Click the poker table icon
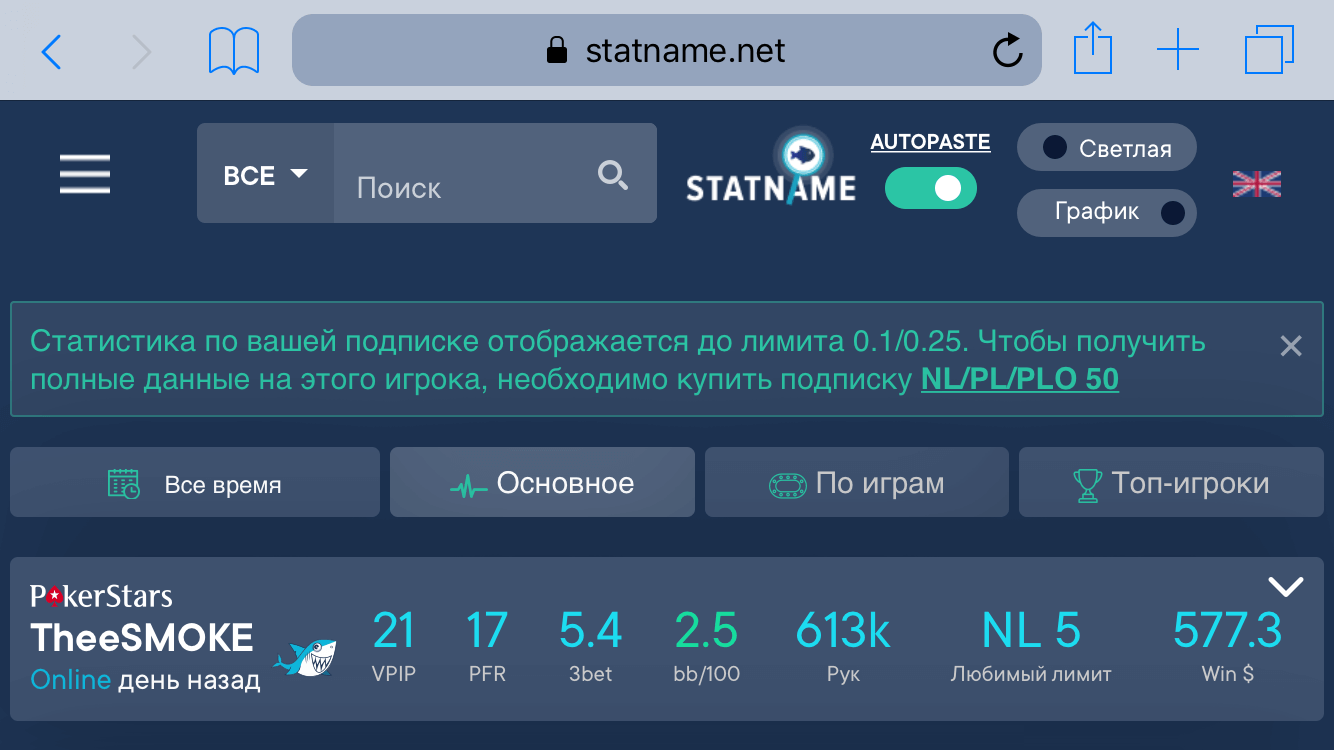Image resolution: width=1334 pixels, height=750 pixels. tap(787, 485)
